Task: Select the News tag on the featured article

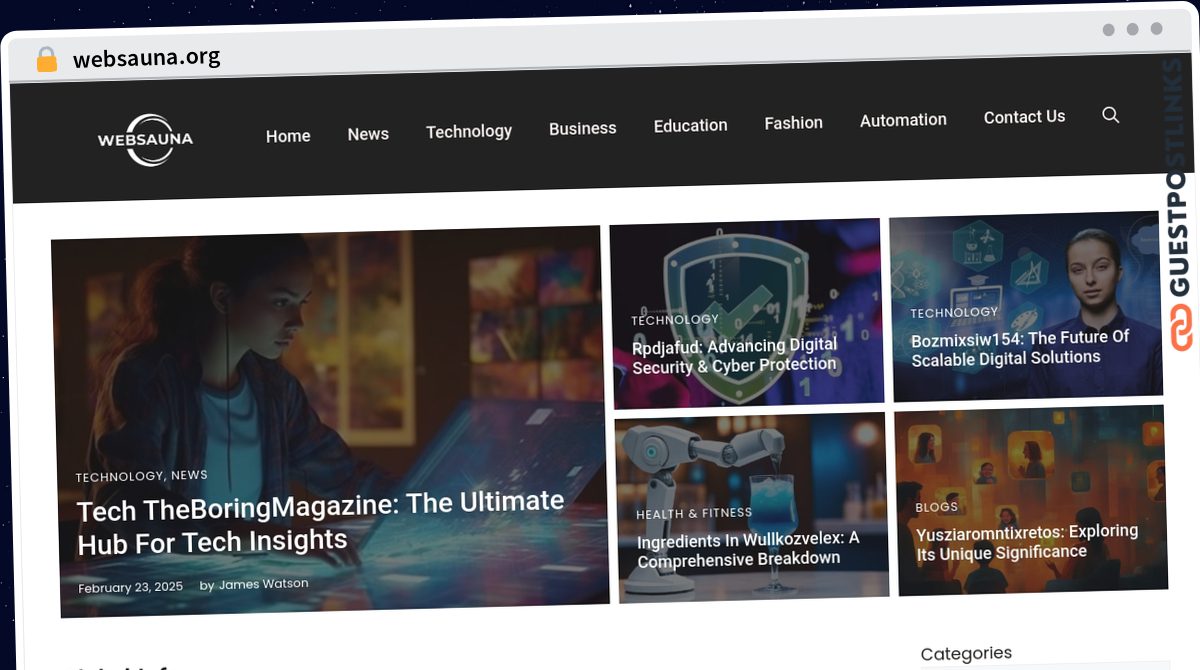Action: point(189,475)
